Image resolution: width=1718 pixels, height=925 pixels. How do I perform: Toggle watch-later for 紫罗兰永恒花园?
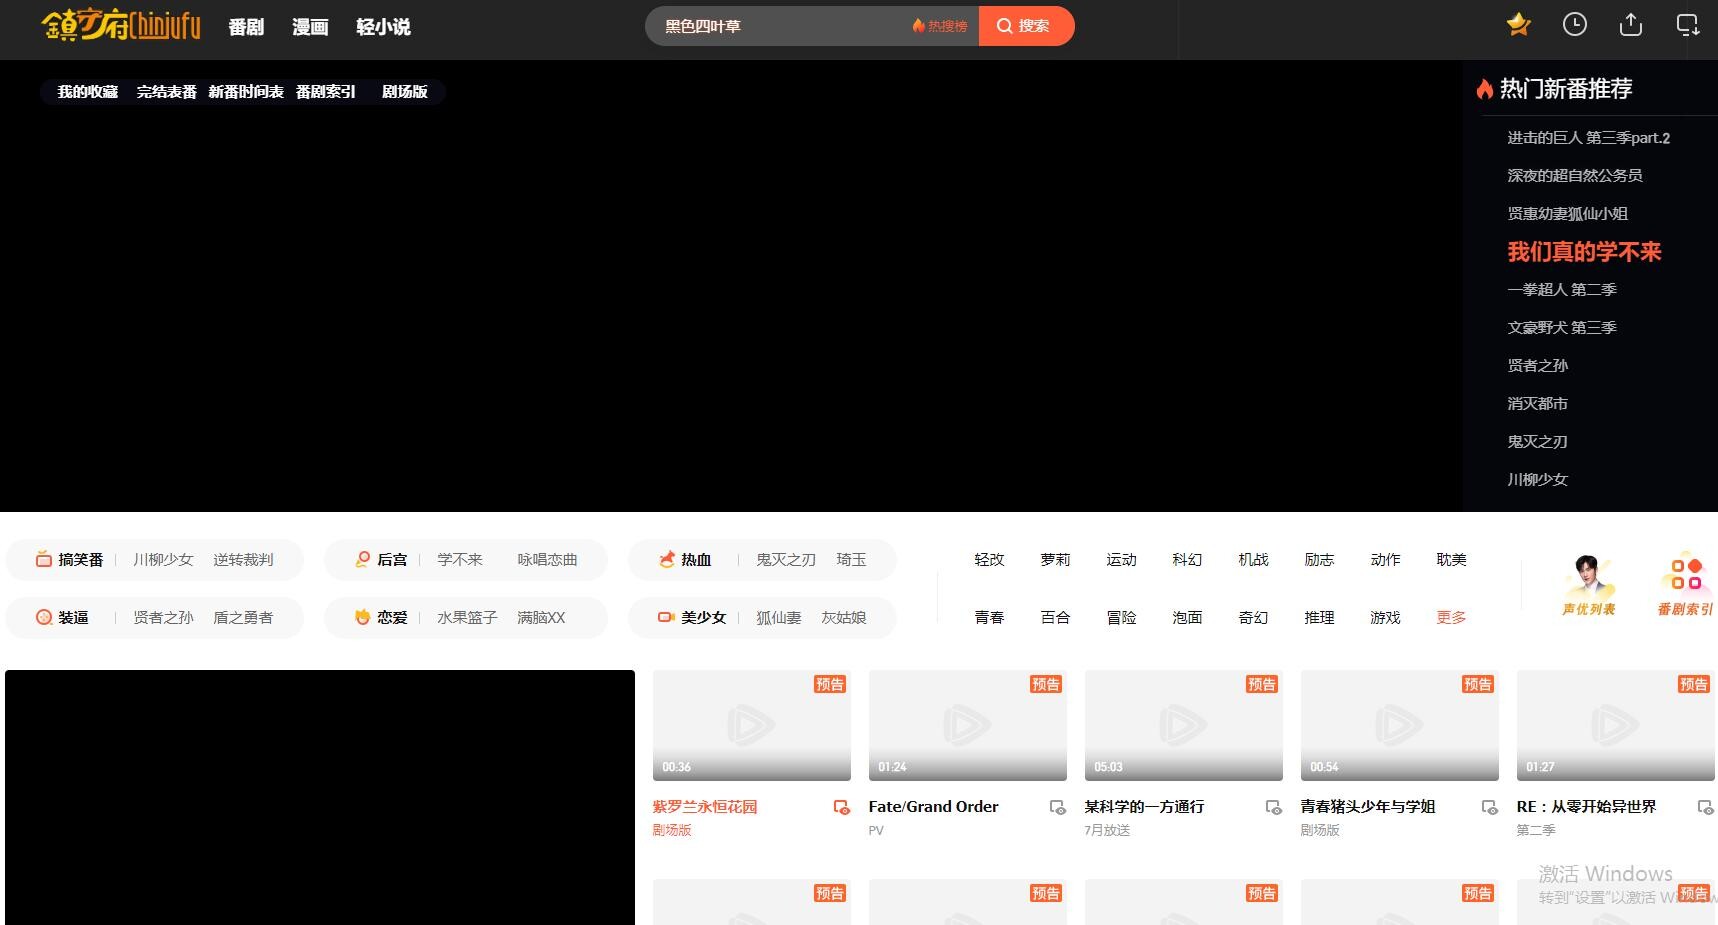[x=841, y=807]
